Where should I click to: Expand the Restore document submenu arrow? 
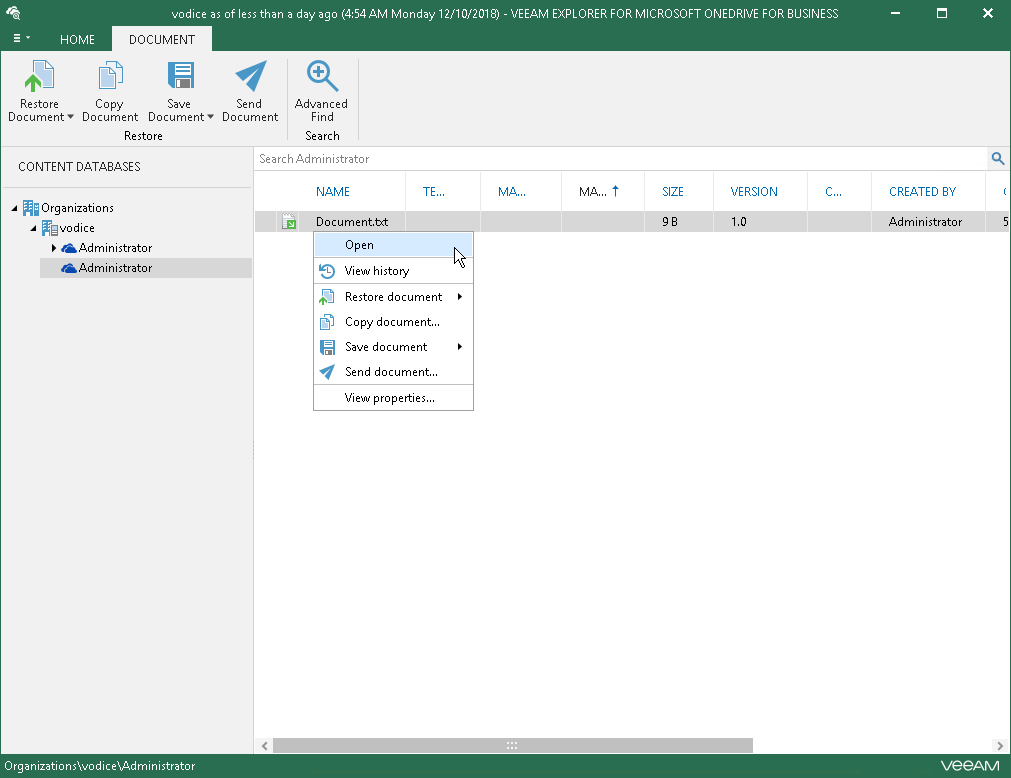click(x=460, y=297)
